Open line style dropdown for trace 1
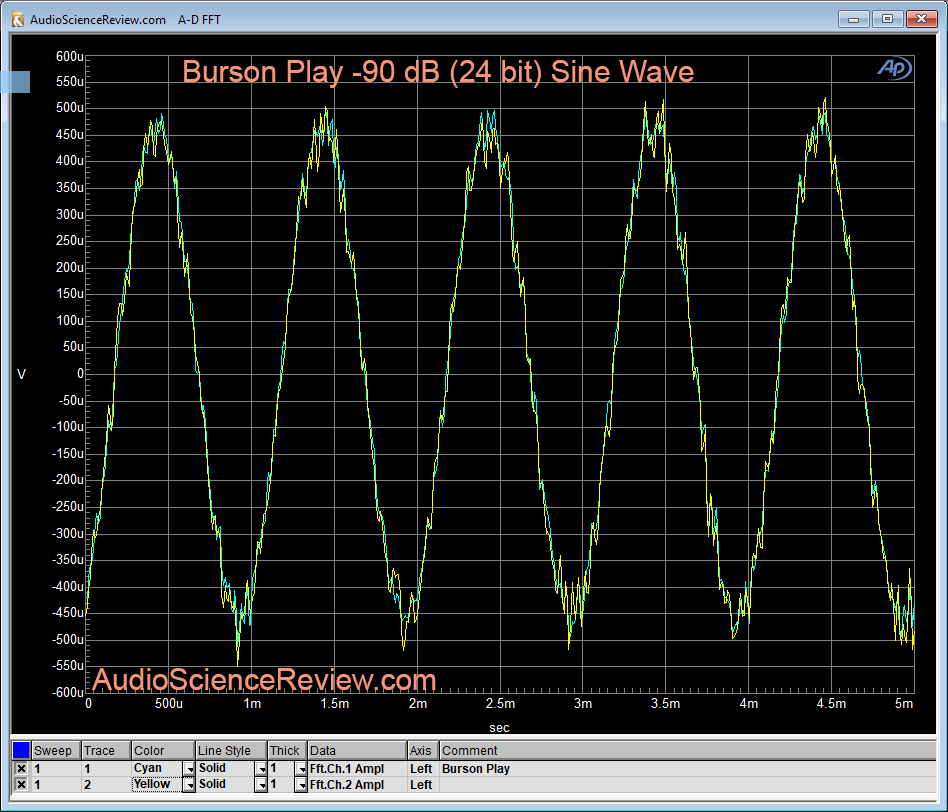 pos(261,768)
